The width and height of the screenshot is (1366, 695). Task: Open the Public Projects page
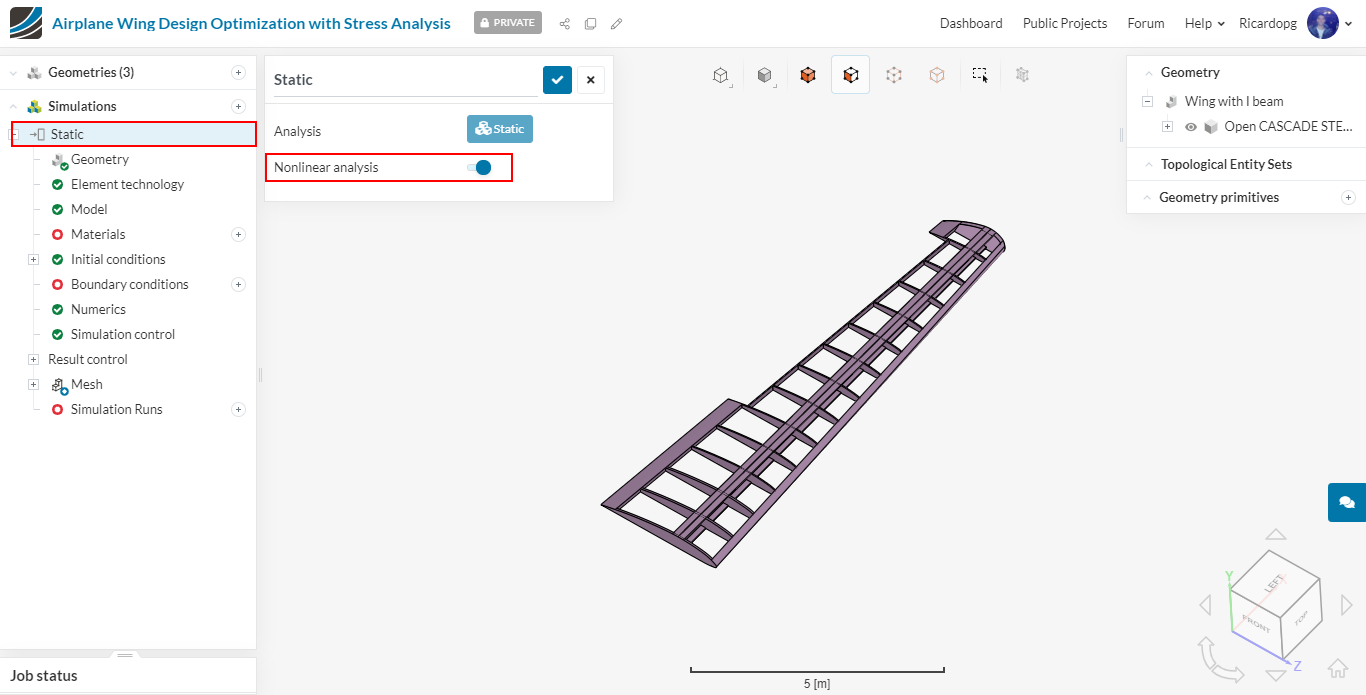(1064, 23)
